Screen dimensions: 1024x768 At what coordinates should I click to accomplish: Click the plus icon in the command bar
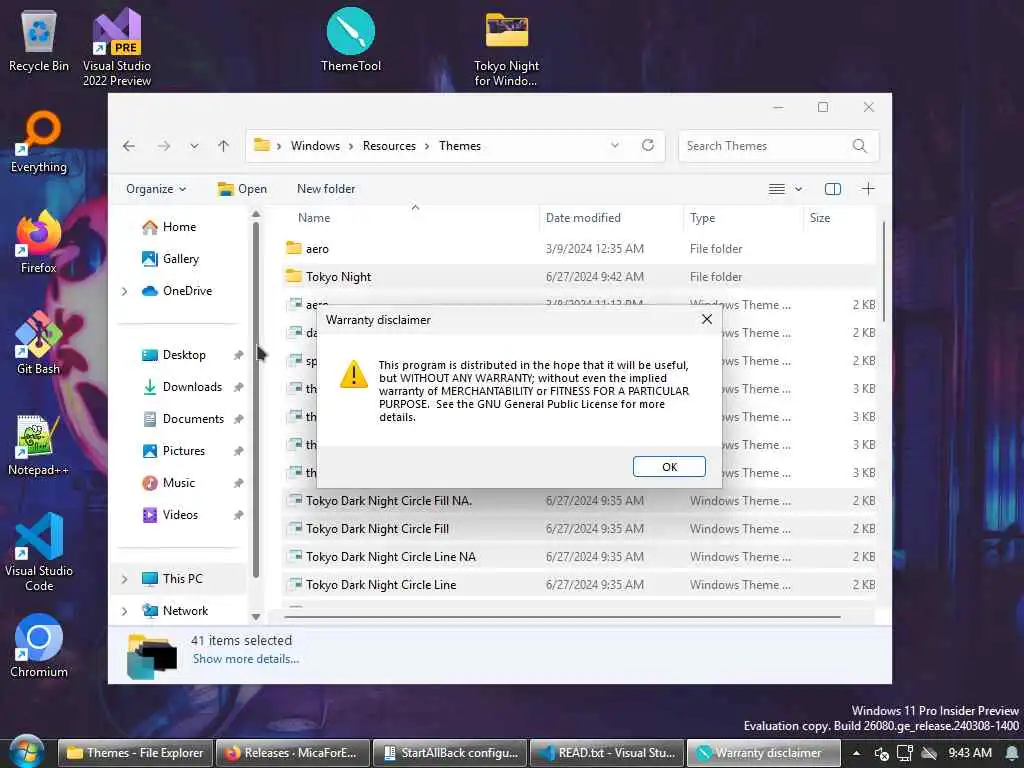pyautogui.click(x=868, y=189)
